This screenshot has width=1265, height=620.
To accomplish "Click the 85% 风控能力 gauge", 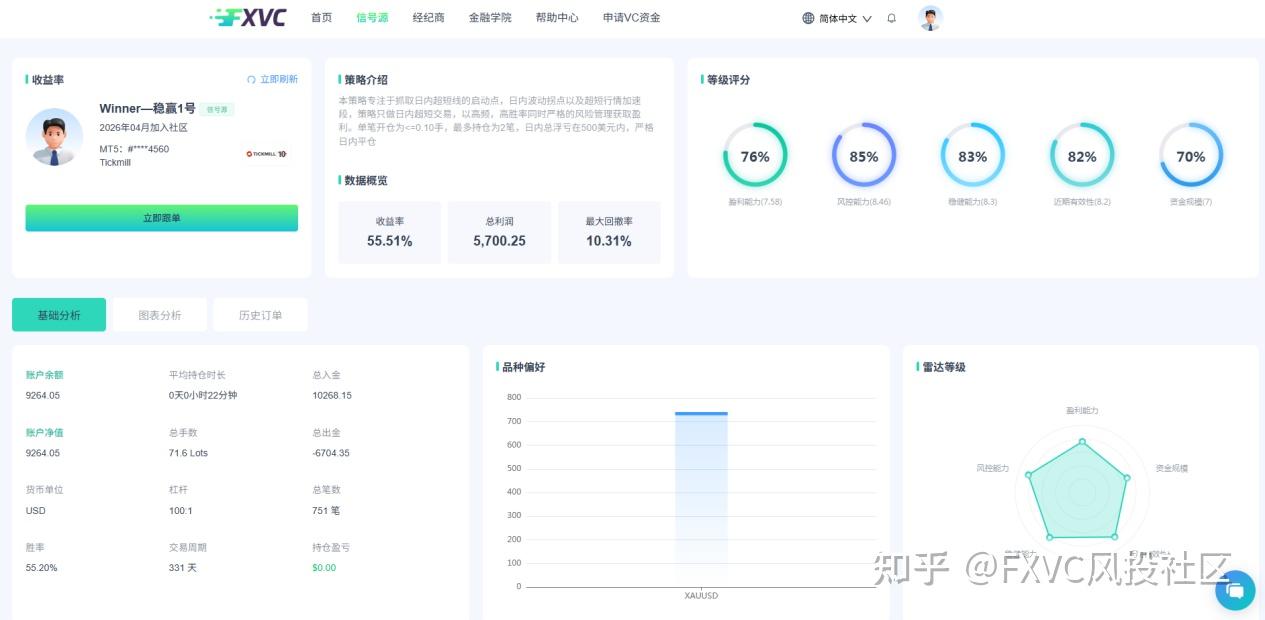I will [x=864, y=155].
